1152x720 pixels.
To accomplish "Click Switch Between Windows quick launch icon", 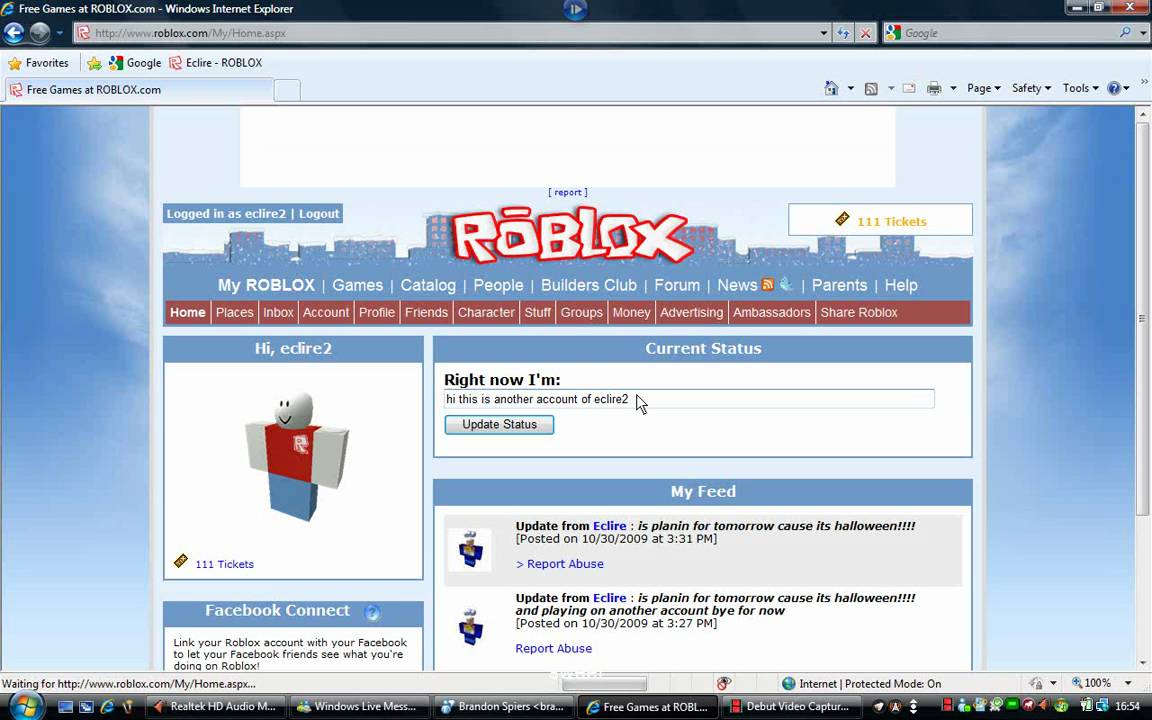I will pyautogui.click(x=86, y=707).
